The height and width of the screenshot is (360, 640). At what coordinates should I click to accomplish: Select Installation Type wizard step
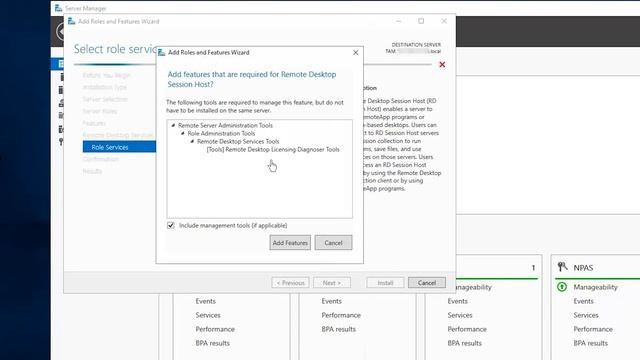tap(104, 87)
